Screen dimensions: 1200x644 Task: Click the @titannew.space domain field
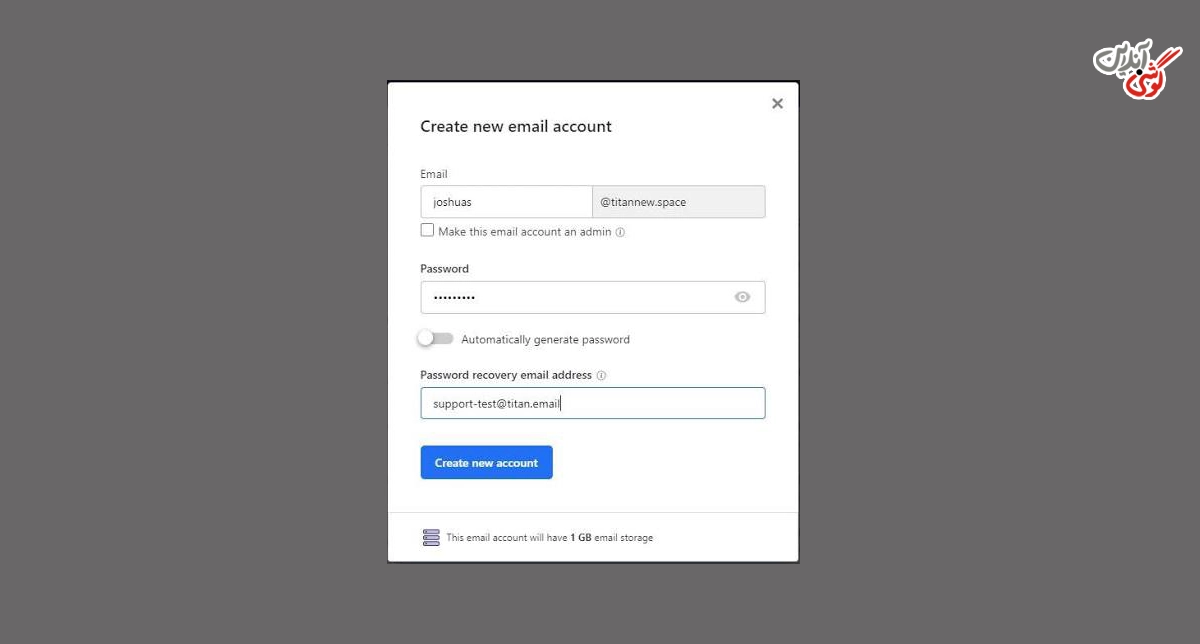[x=679, y=202]
